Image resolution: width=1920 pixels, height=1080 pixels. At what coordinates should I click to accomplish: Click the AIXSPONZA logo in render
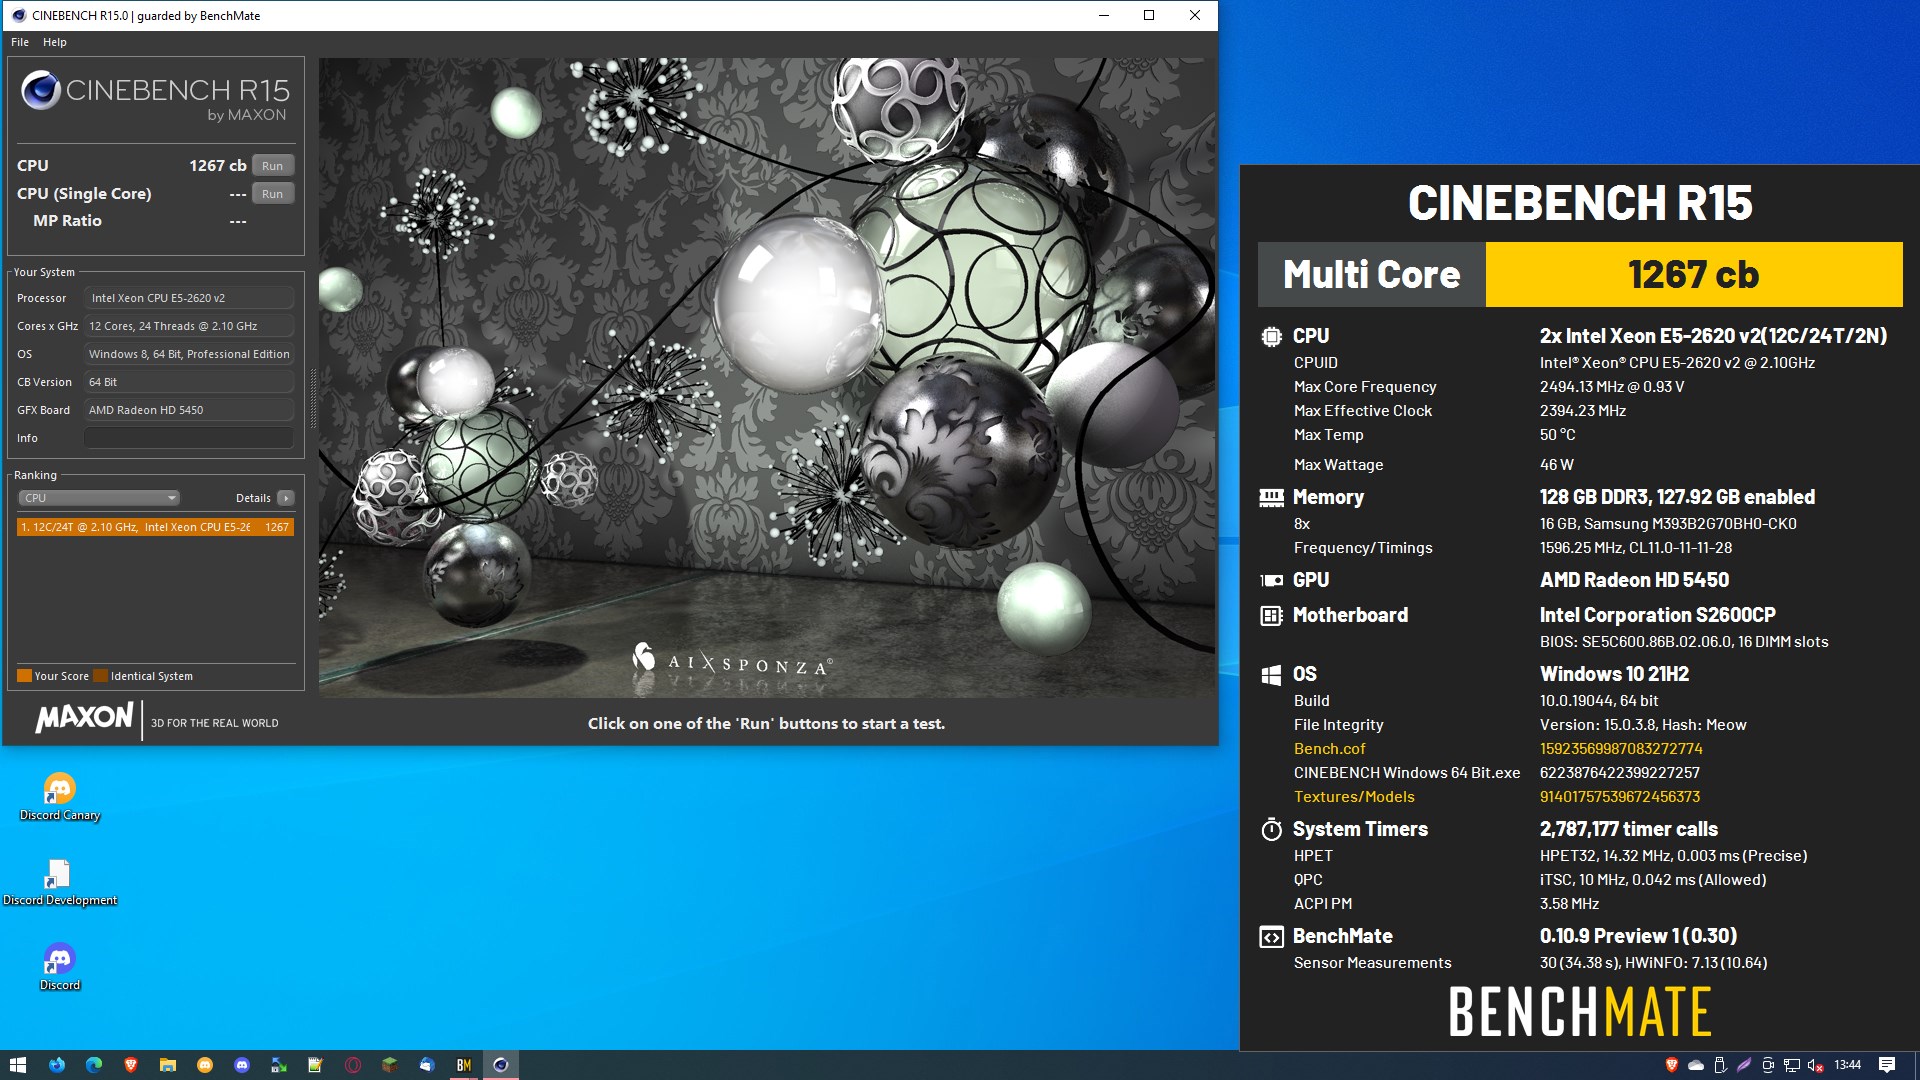731,662
